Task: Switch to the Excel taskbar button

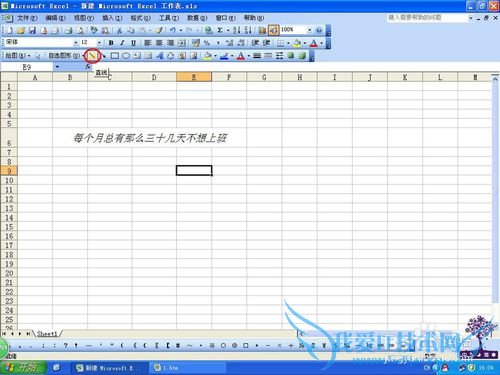Action: pyautogui.click(x=110, y=368)
